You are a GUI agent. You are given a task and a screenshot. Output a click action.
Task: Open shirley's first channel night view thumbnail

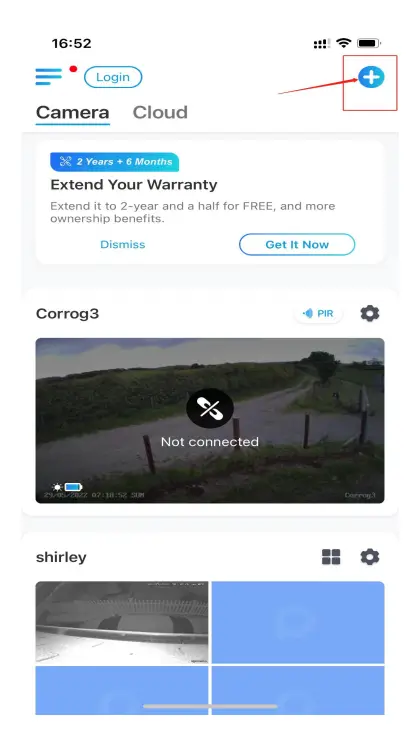pyautogui.click(x=122, y=622)
